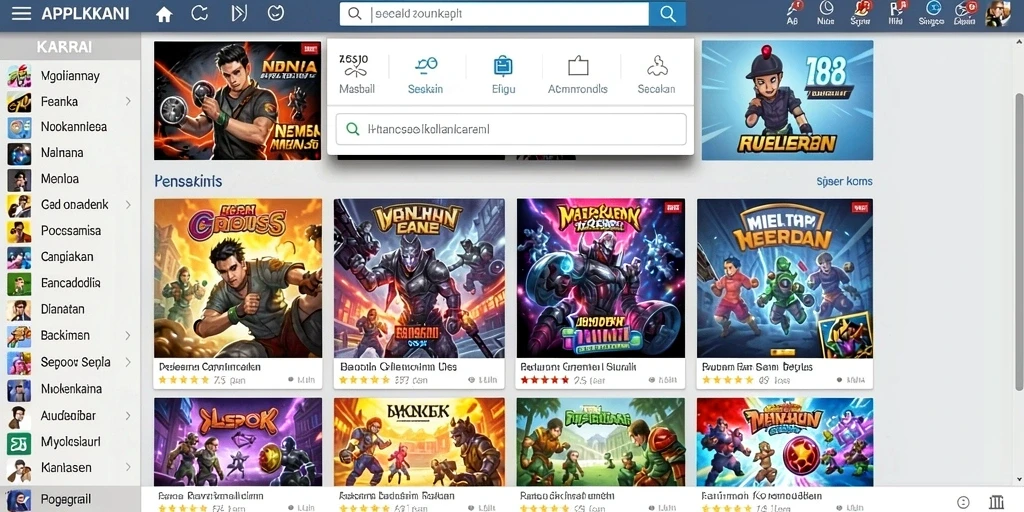Select the Masbail icon in dropdown panel
Viewport: 1024px width, 512px height.
click(357, 74)
